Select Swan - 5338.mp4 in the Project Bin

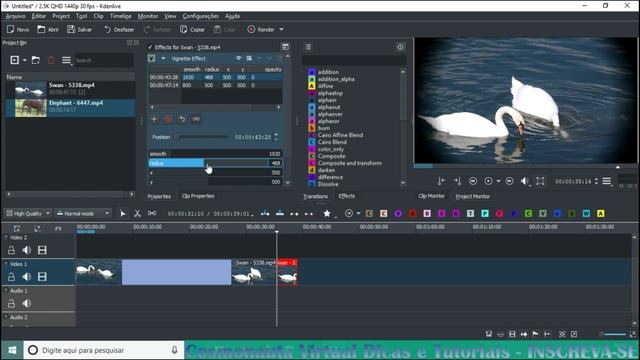click(x=71, y=89)
